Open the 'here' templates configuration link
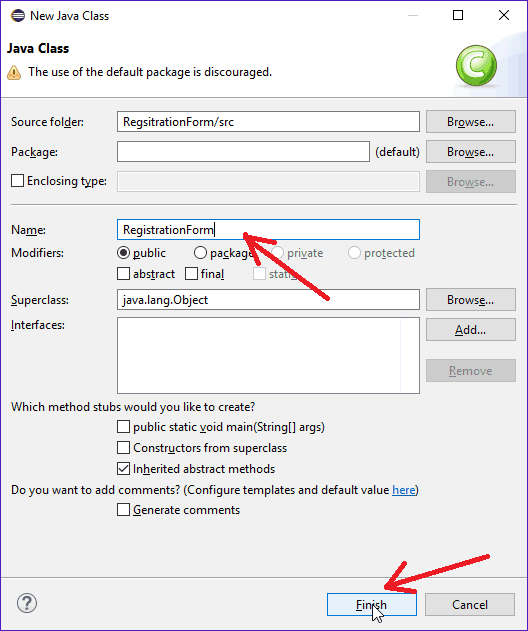Screen dimensions: 528x631 pyautogui.click(x=404, y=490)
